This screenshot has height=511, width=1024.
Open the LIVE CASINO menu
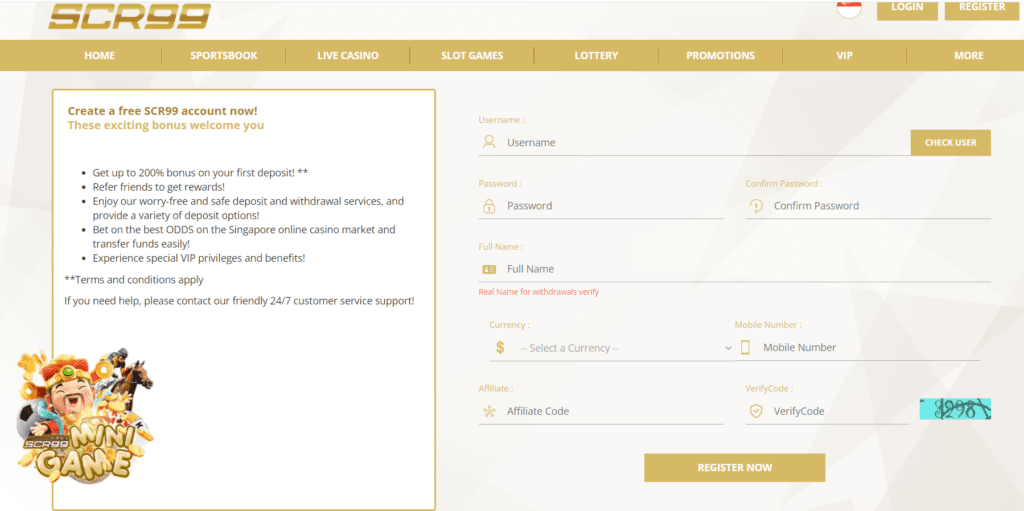pos(347,56)
